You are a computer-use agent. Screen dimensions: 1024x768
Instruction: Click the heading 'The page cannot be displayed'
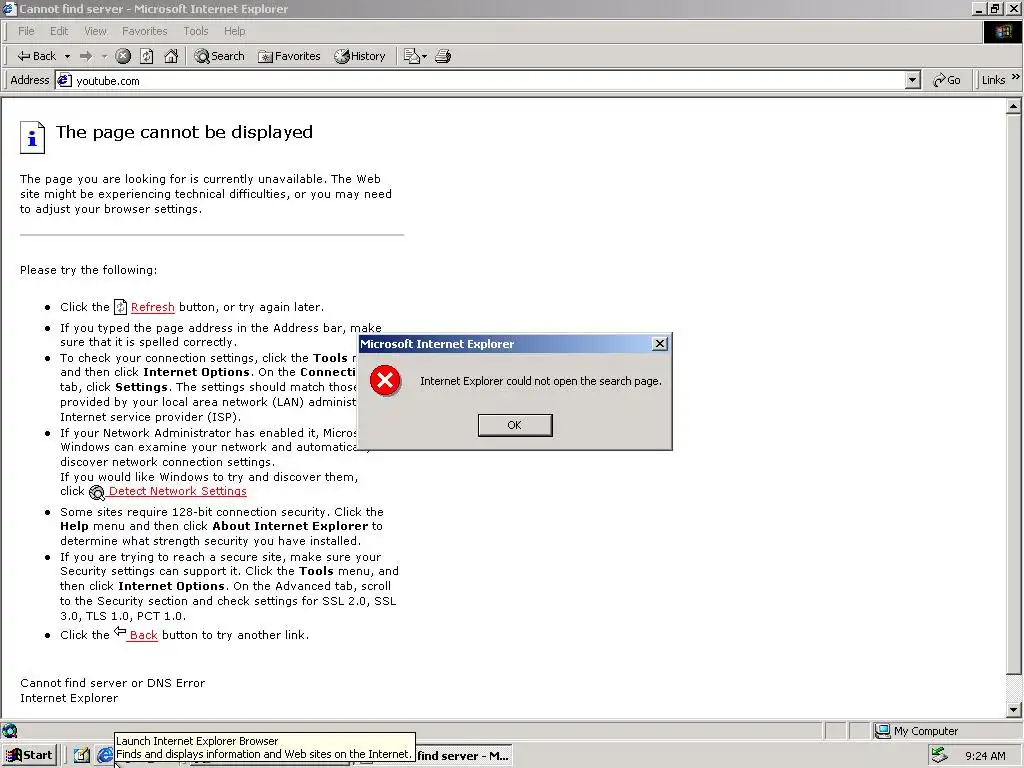coord(184,132)
